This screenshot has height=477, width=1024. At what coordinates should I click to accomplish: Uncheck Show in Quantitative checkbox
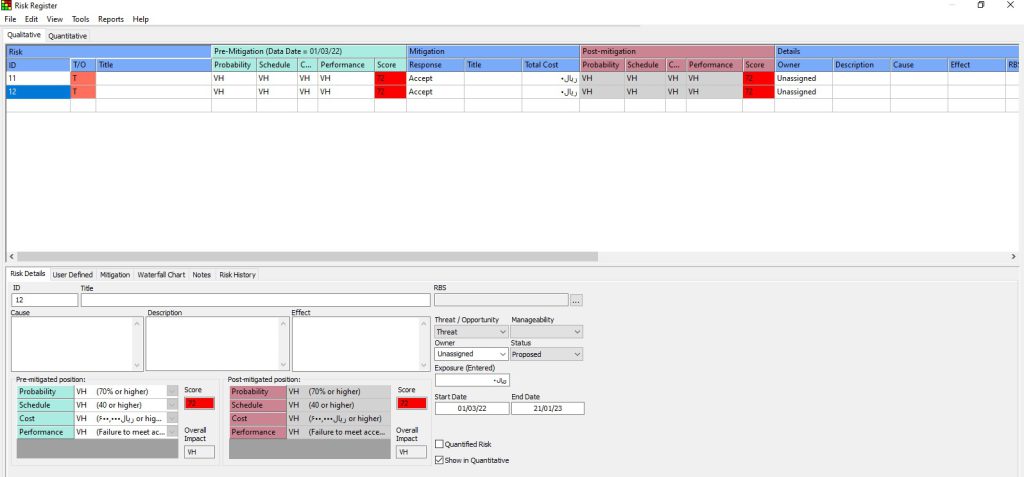(439, 460)
